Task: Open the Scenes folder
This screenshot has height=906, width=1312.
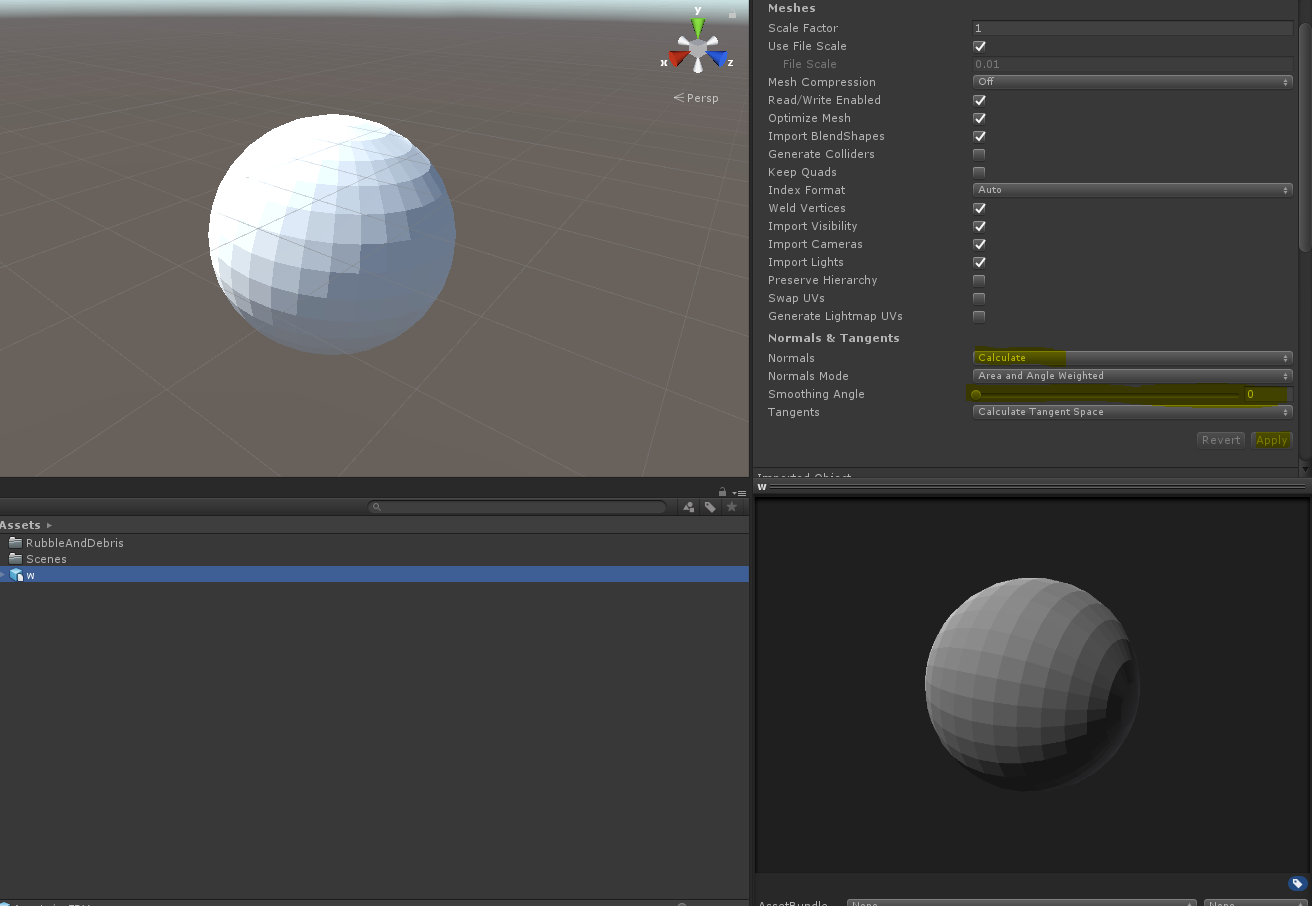Action: 46,559
